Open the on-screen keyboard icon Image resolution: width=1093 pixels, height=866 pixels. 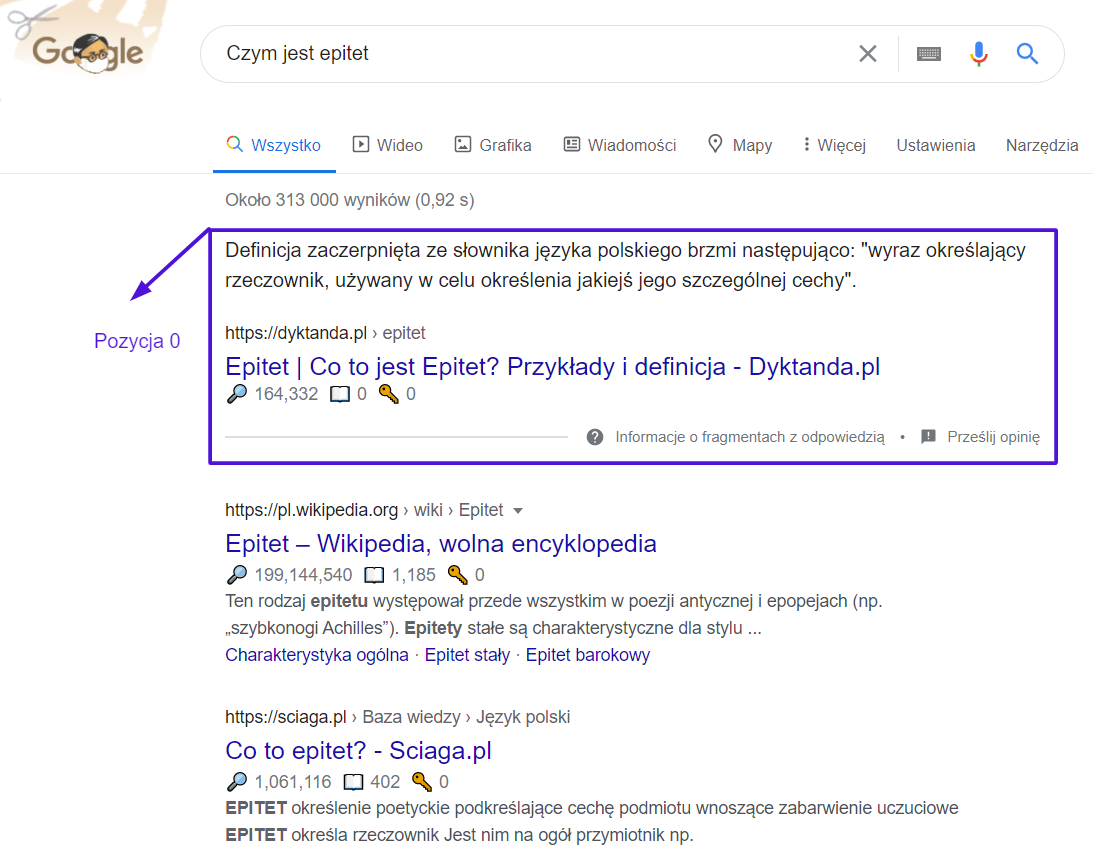[x=928, y=54]
